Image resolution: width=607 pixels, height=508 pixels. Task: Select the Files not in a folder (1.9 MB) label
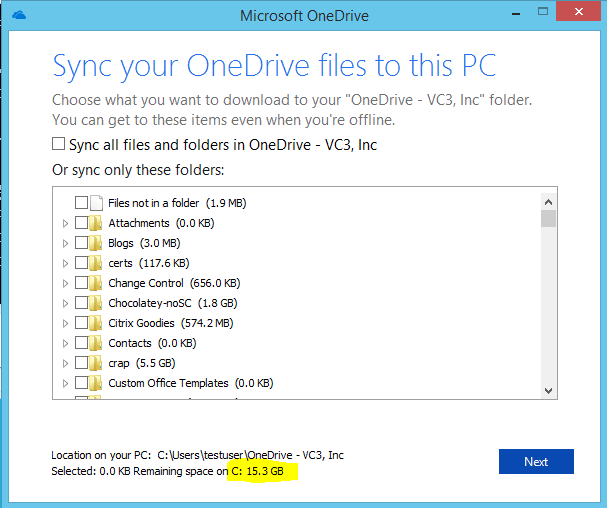(x=177, y=203)
